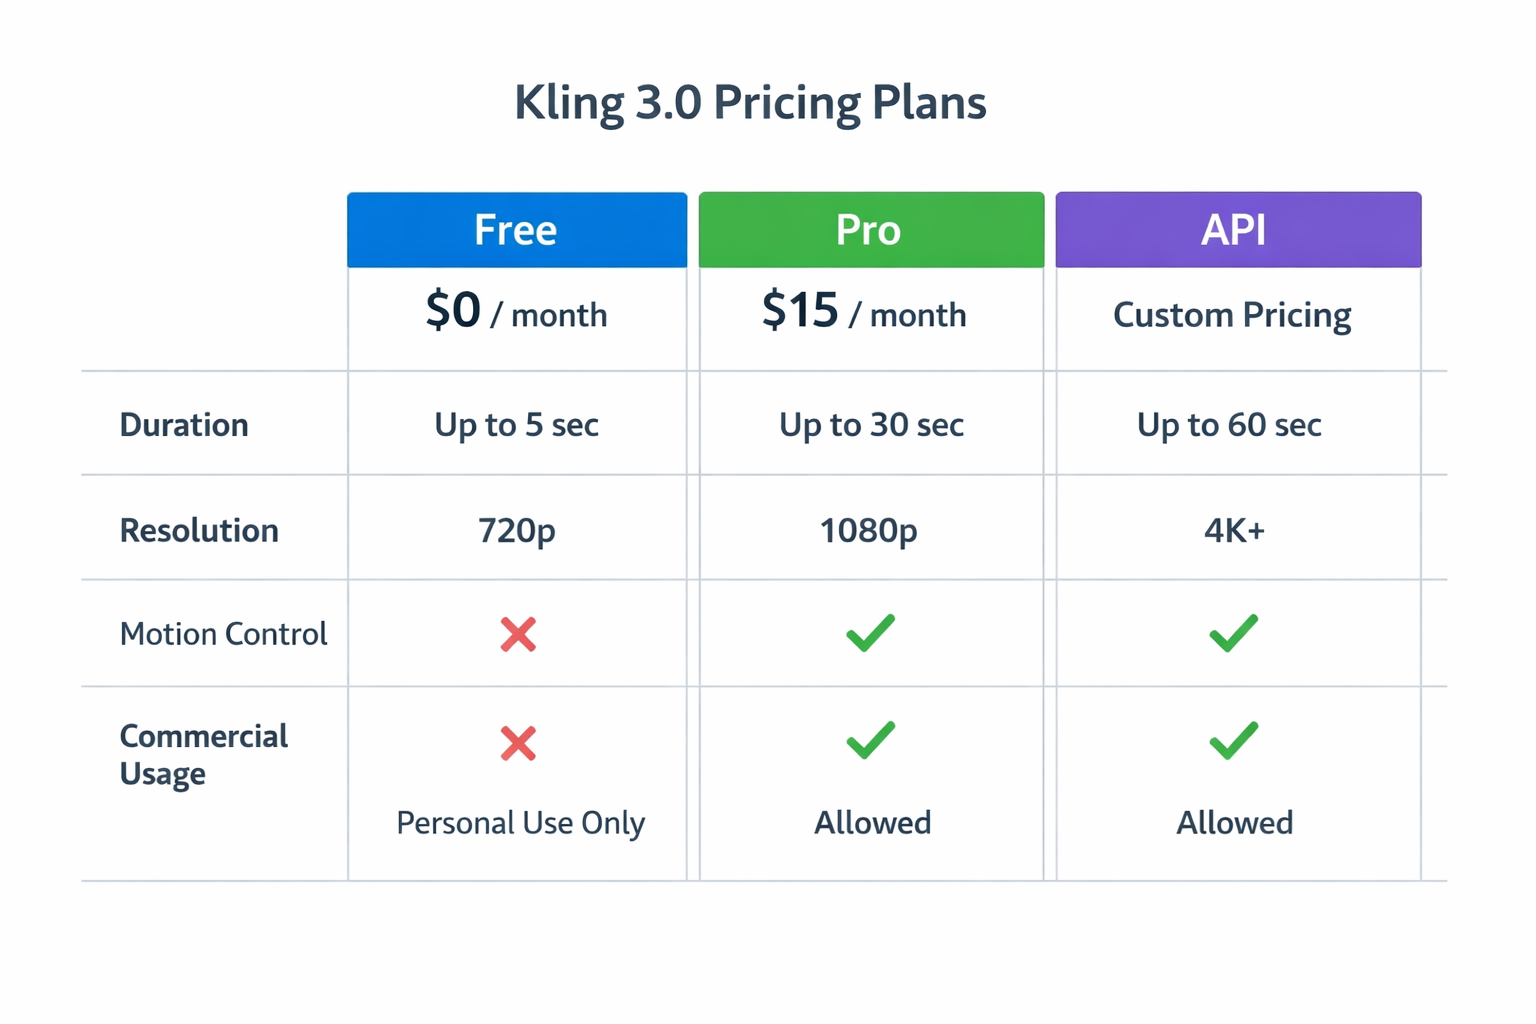The image size is (1536, 1024).
Task: Select the purple API plan header
Action: point(1237,230)
